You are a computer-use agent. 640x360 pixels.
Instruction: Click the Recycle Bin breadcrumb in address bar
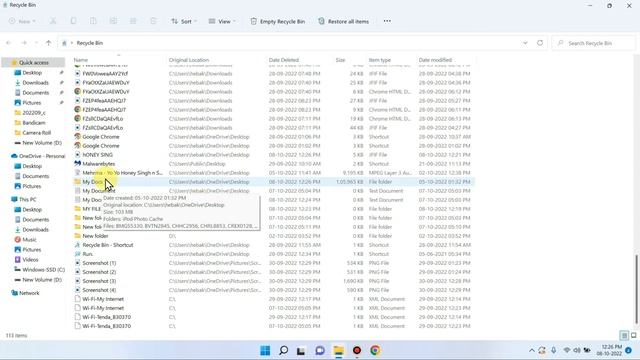point(90,43)
